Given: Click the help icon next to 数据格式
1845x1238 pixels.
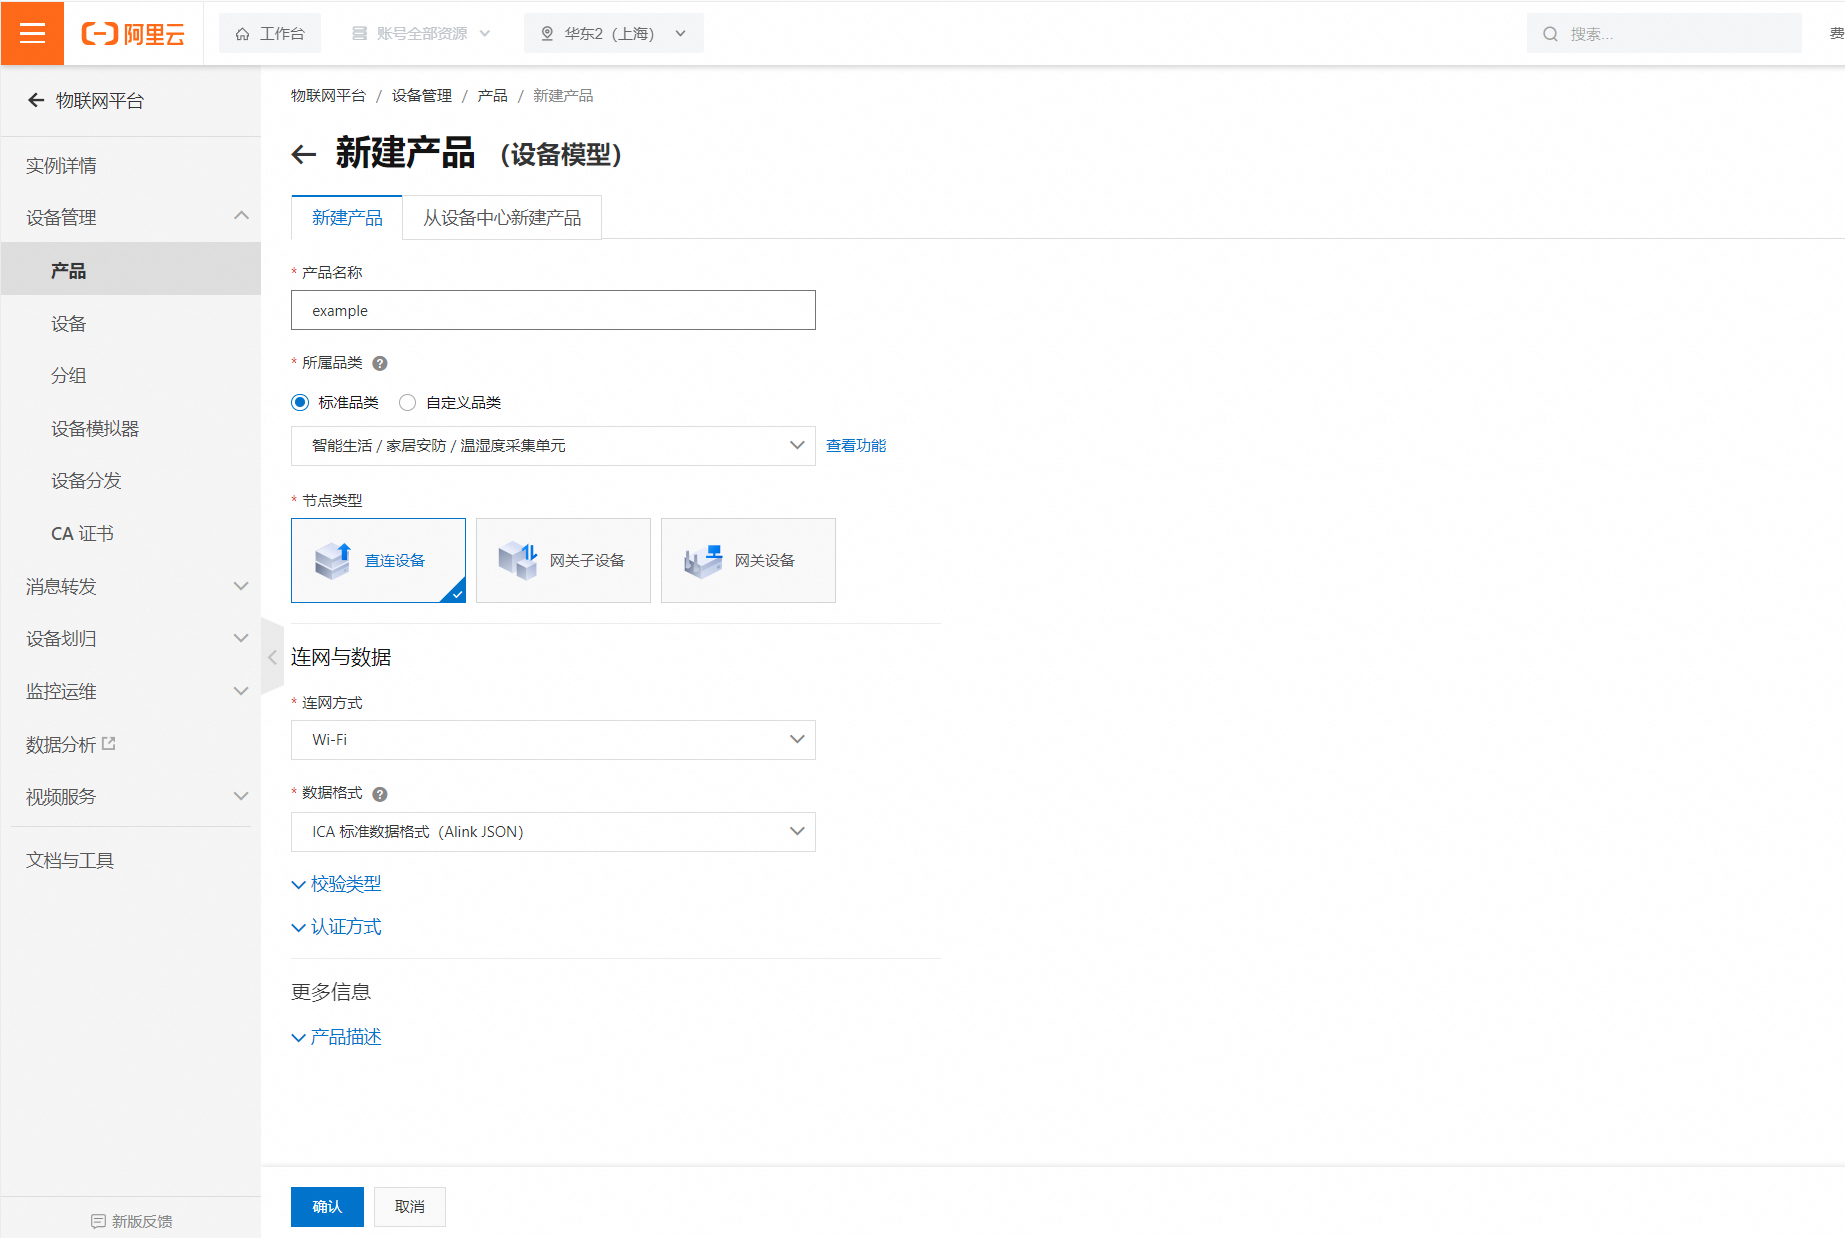Looking at the screenshot, I should pyautogui.click(x=380, y=794).
